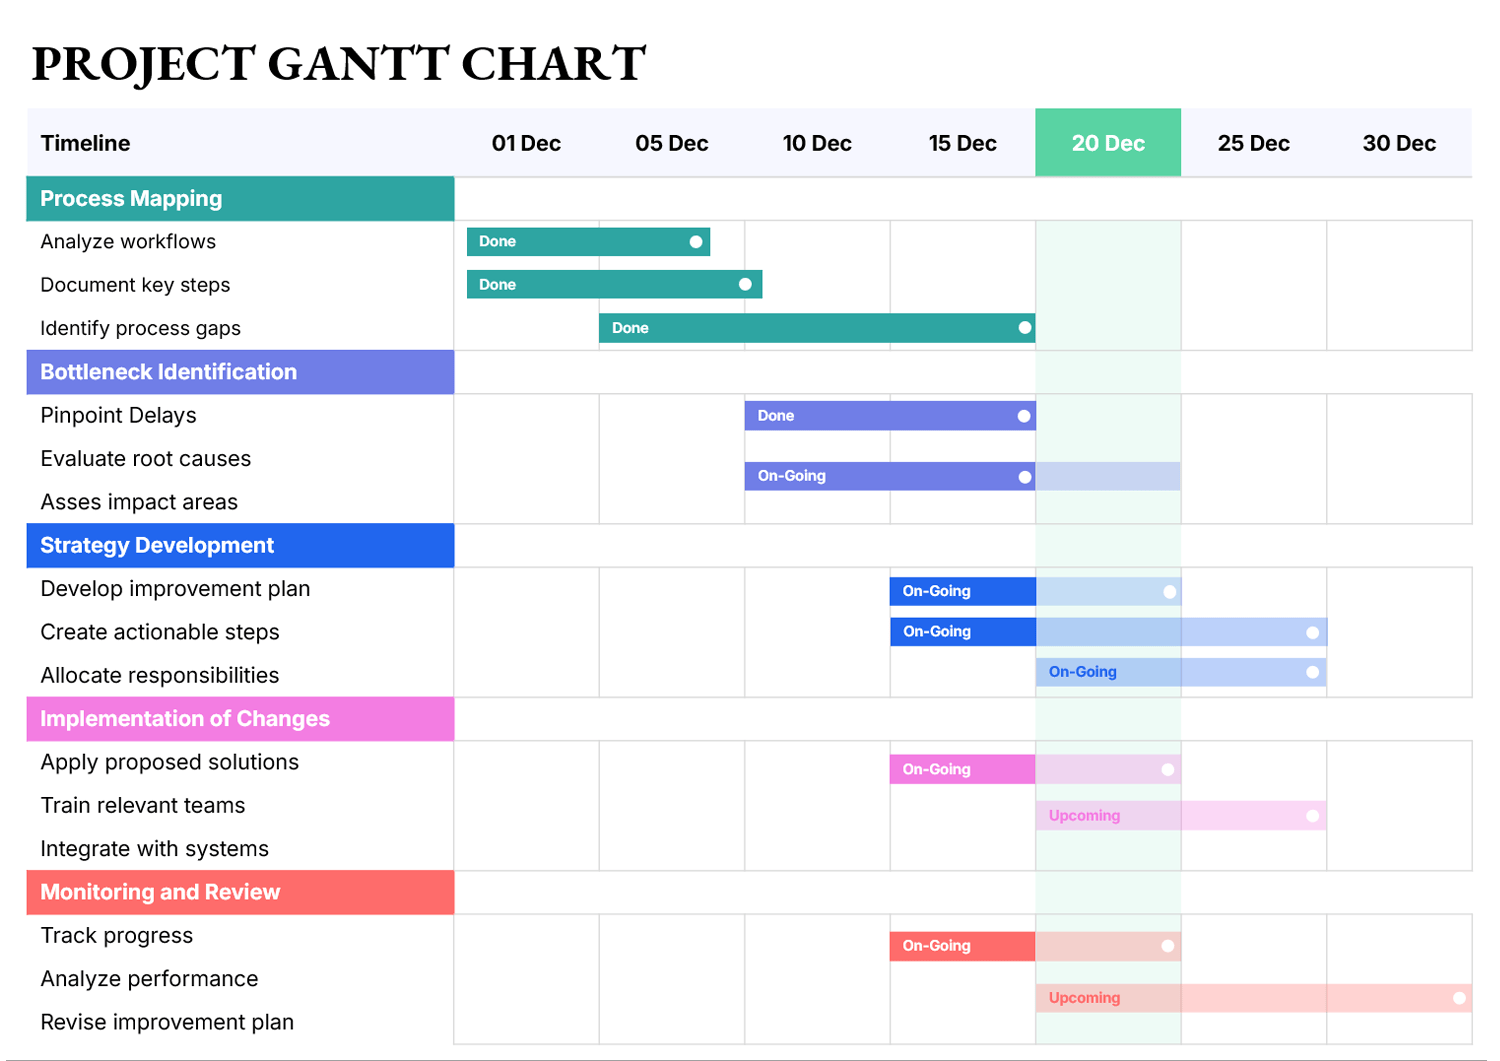Click the Develop improvement plan task label
The height and width of the screenshot is (1061, 1500).
[175, 589]
